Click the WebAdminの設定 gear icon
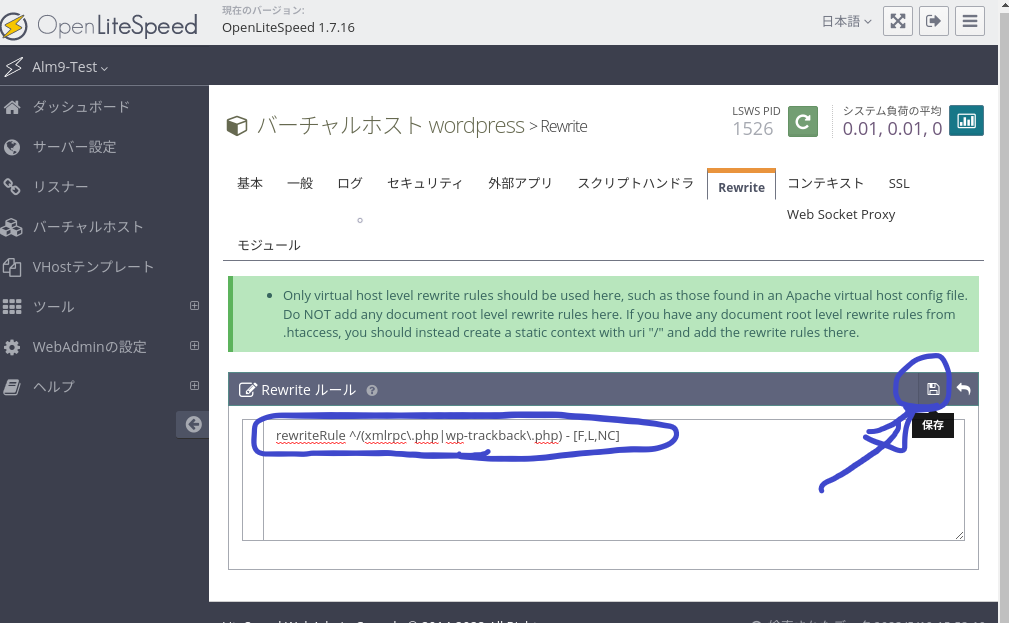This screenshot has height=623, width=1009. (x=12, y=348)
